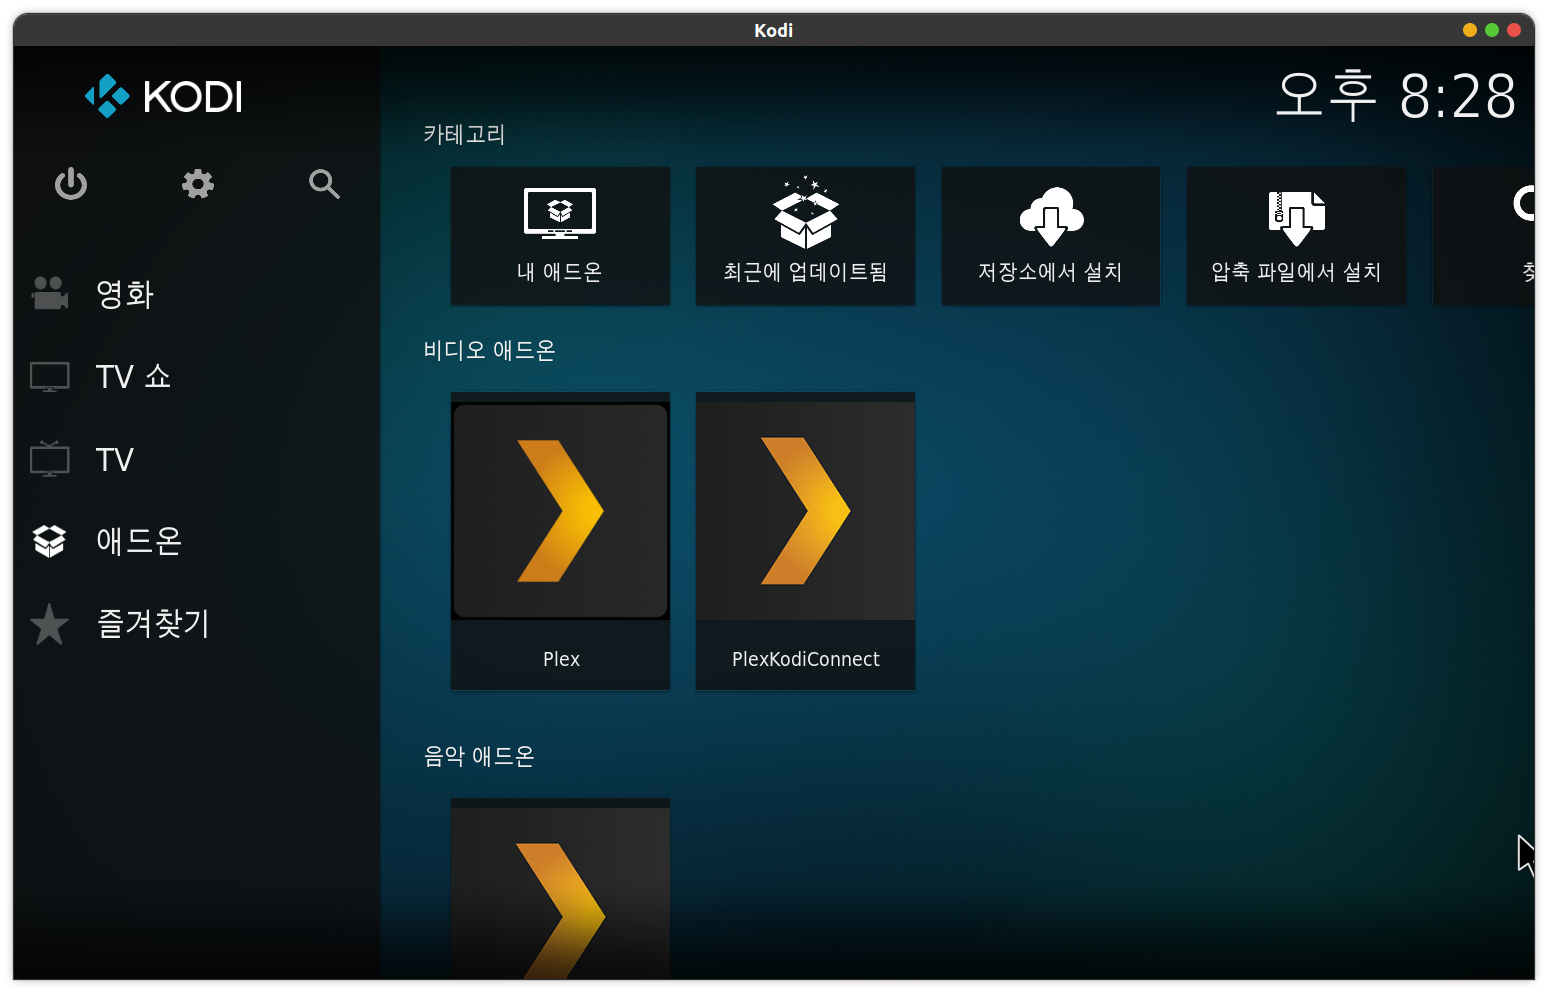Click the PlexKodiConnect label text
The height and width of the screenshot is (993, 1548).
(x=806, y=659)
